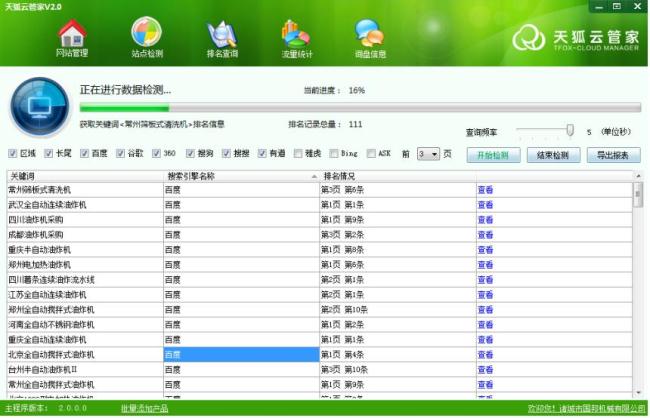Select keyword cell 常州全自动搅拌式油炸机
This screenshot has height=418, width=650.
(85, 384)
